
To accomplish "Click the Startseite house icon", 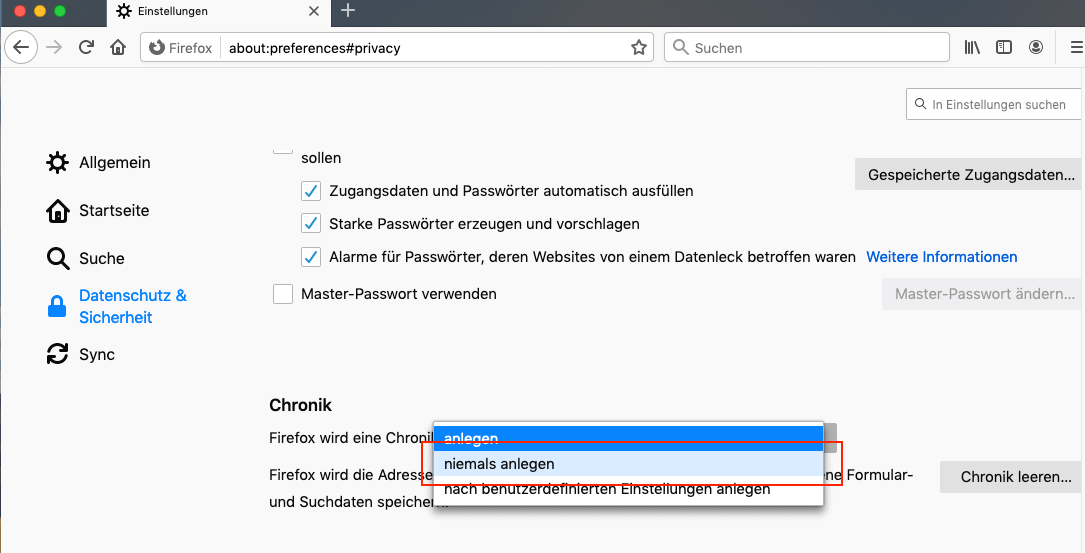I will click(x=57, y=211).
